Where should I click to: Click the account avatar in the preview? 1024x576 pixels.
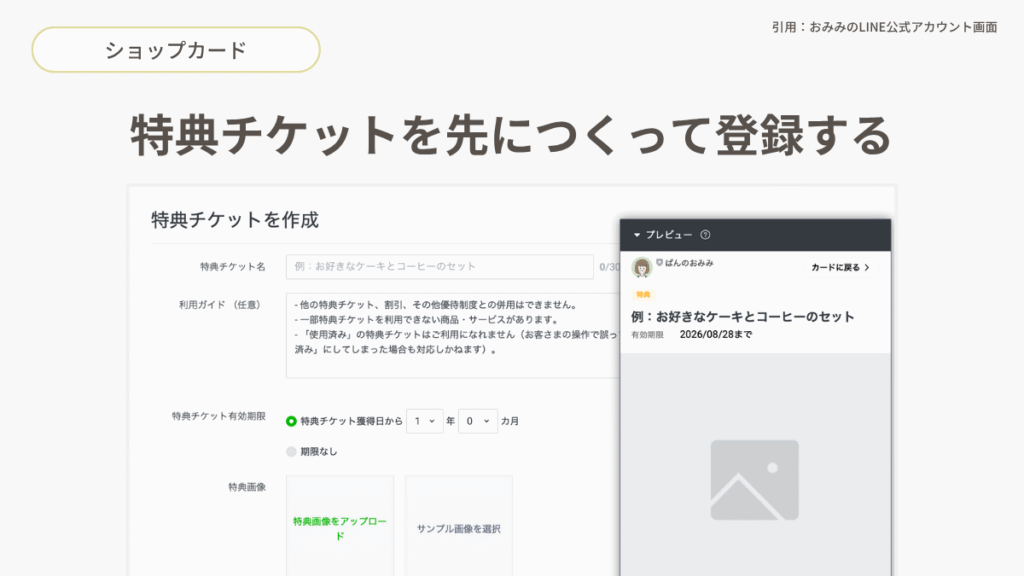(x=642, y=267)
